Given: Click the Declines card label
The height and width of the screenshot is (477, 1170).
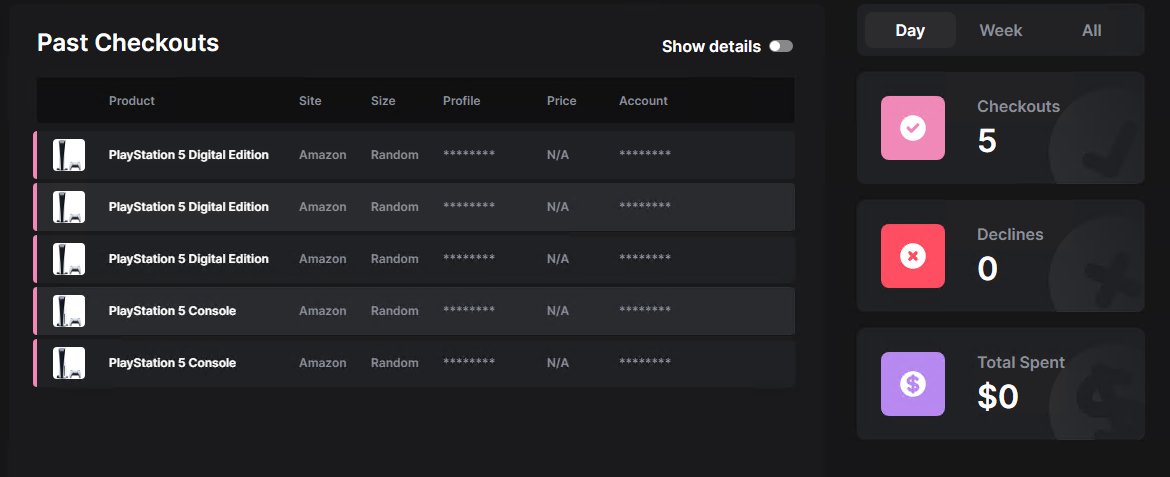Looking at the screenshot, I should pyautogui.click(x=1010, y=234).
